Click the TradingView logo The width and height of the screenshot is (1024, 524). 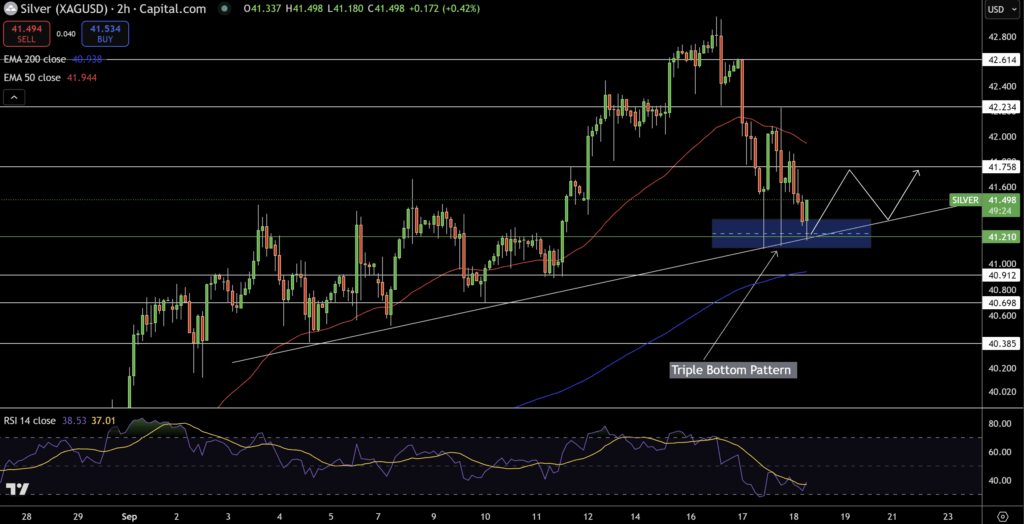17,489
